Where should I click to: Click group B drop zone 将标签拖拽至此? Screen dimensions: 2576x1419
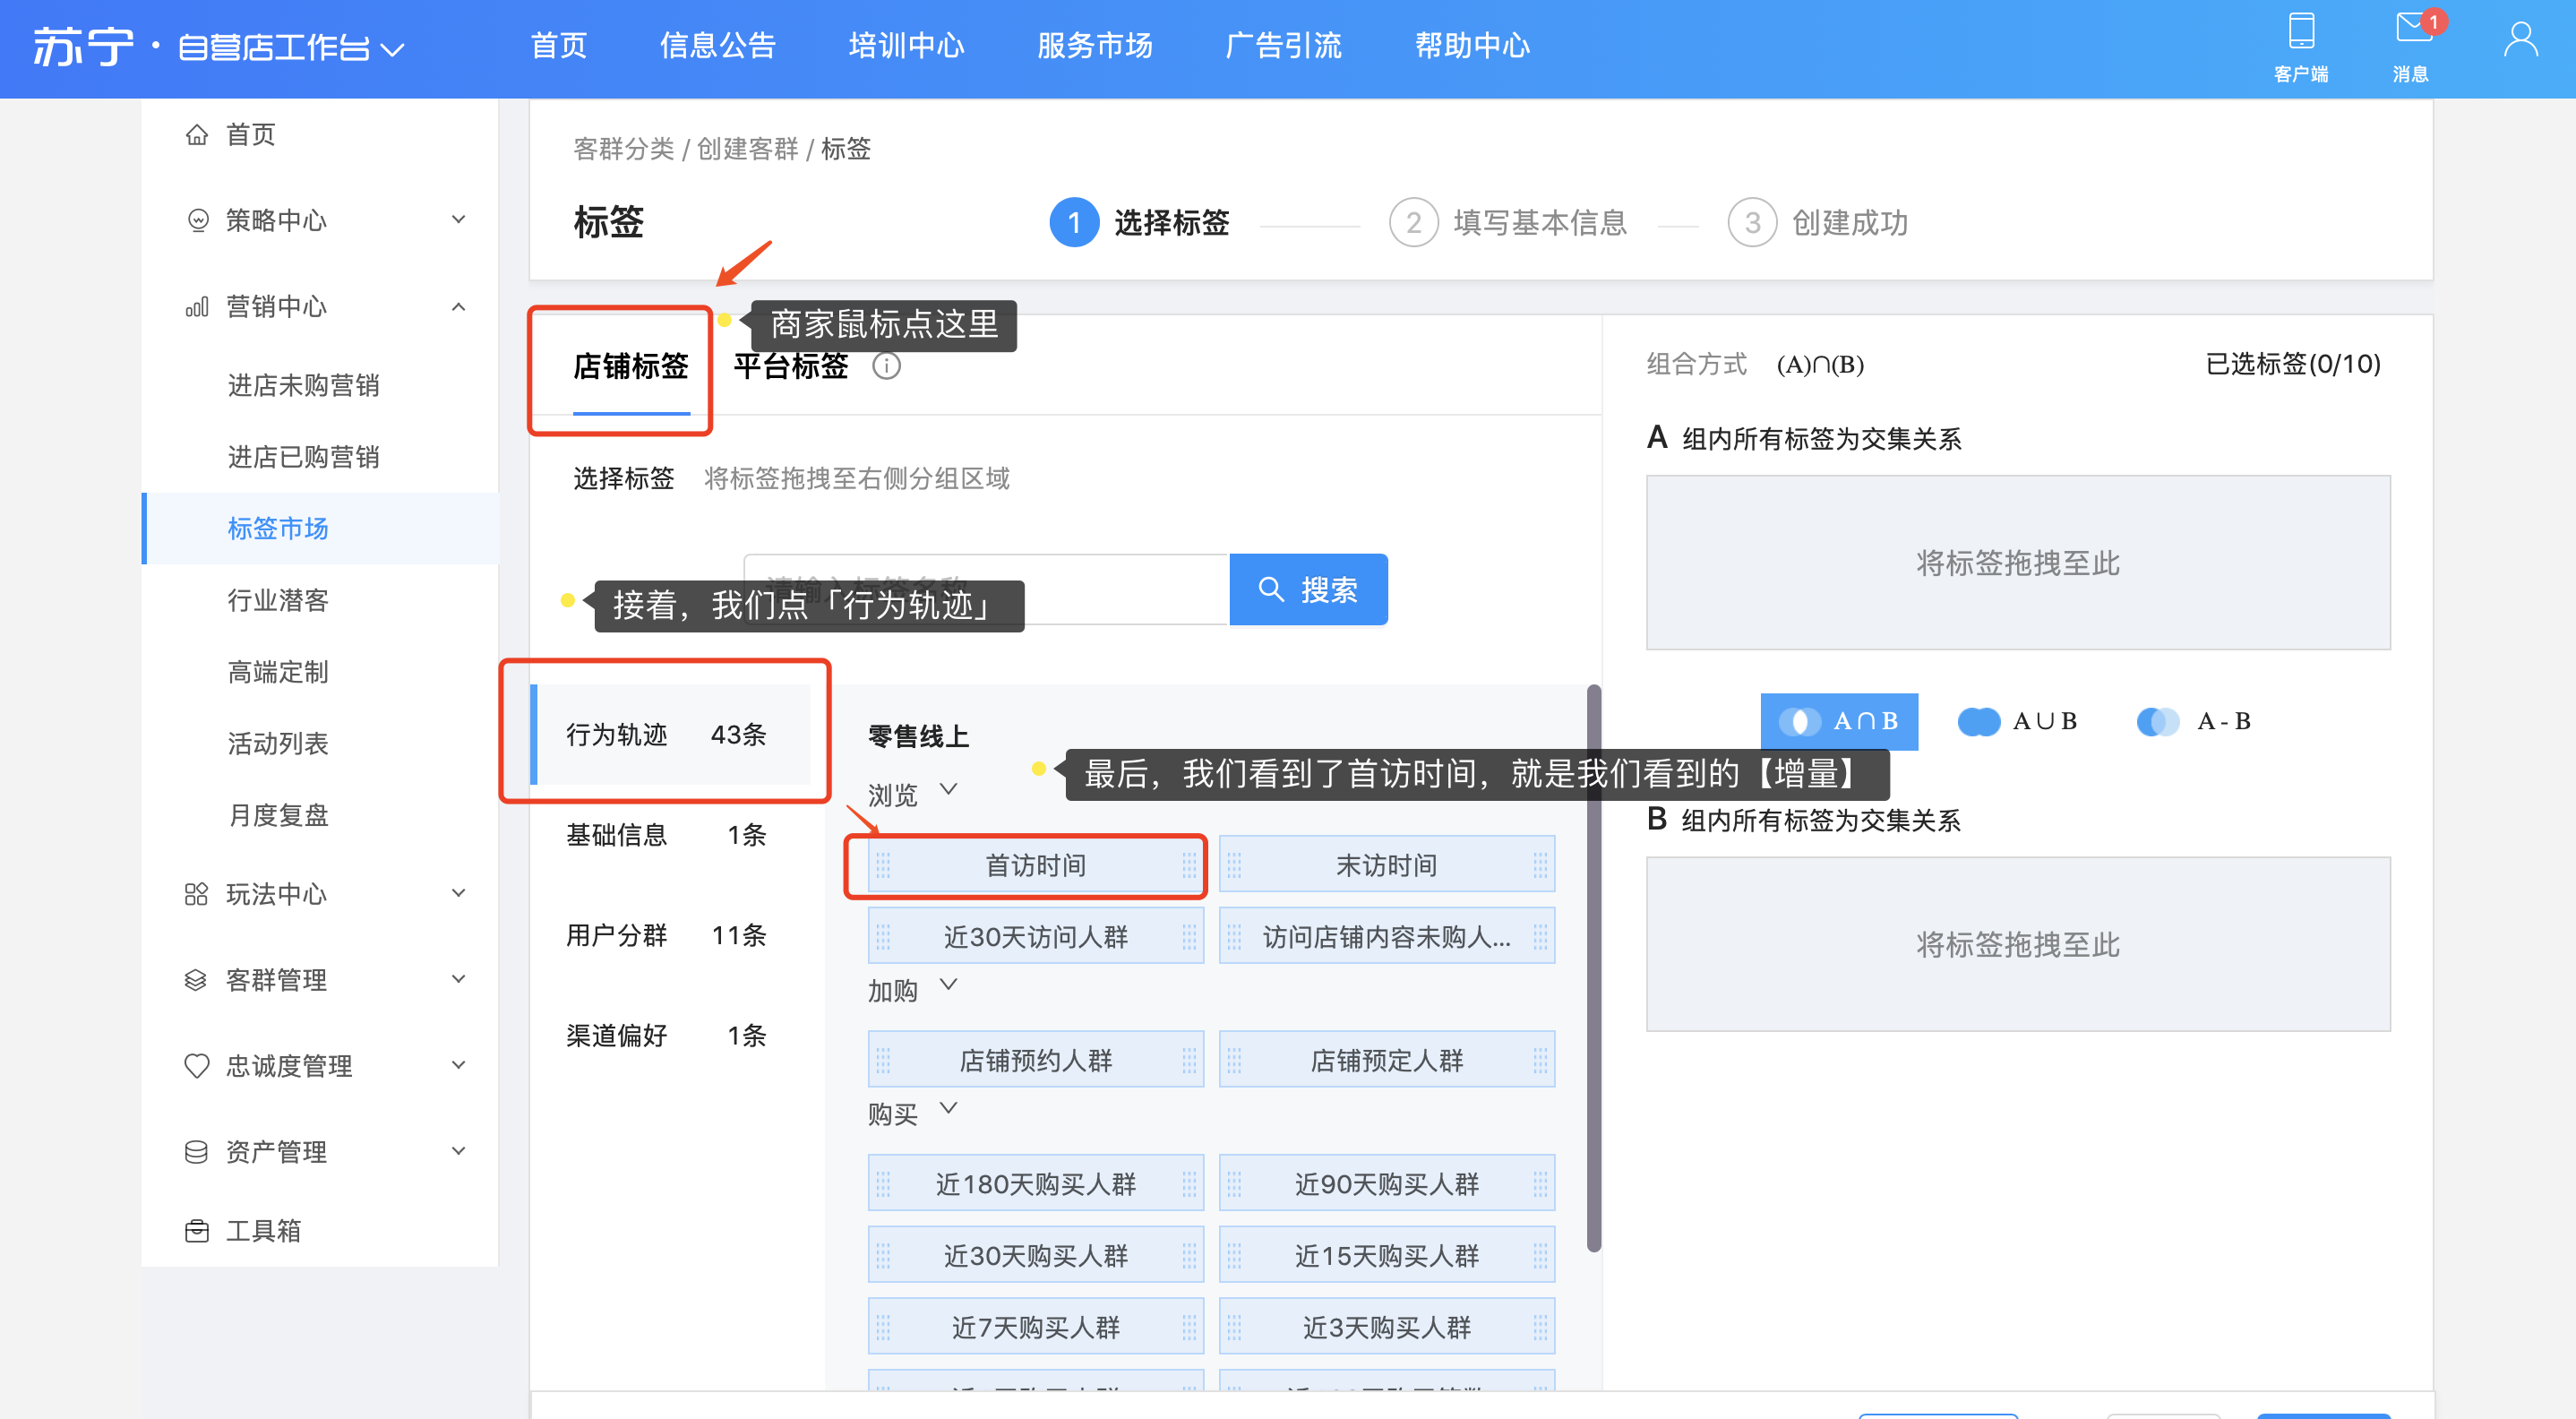click(2018, 944)
